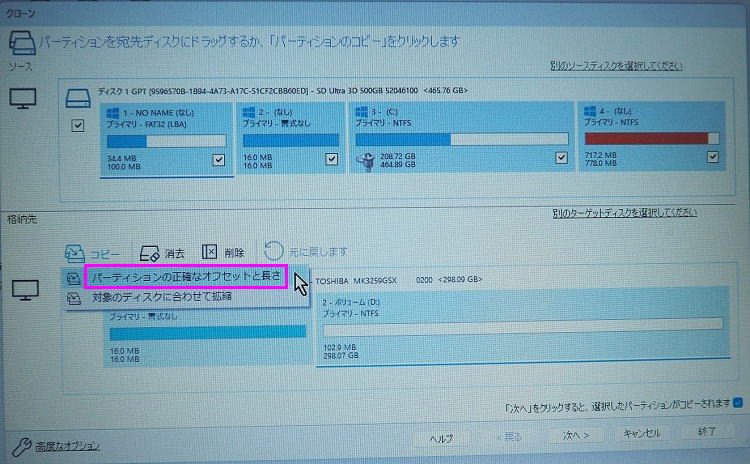Image resolution: width=750 pixels, height=464 pixels.
Task: Toggle the copy-on-next checkbox at bottom right
Action: (x=738, y=403)
